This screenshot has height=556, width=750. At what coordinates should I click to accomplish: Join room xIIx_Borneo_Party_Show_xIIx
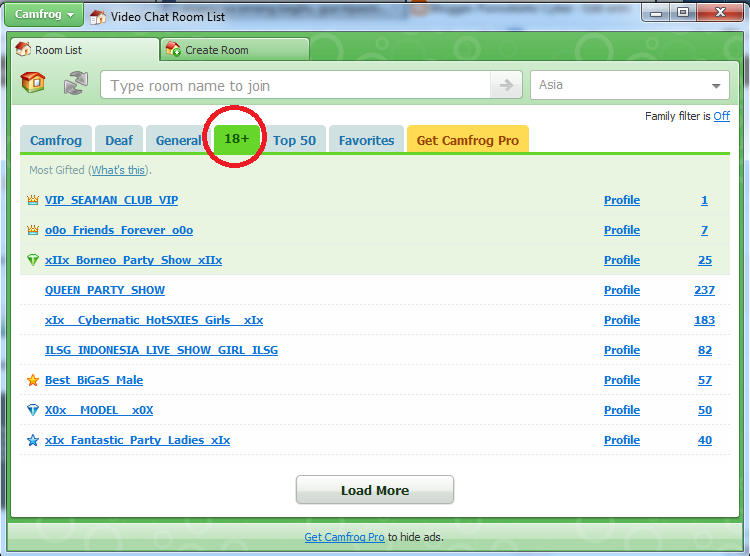tap(133, 260)
